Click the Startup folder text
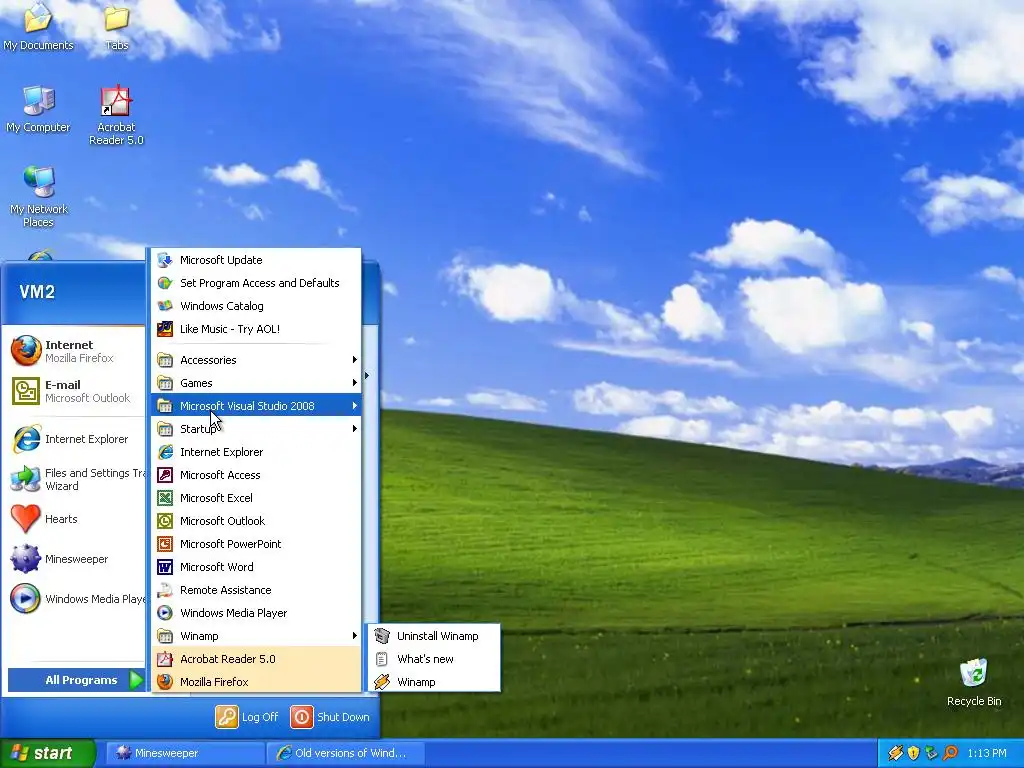The width and height of the screenshot is (1024, 768). click(x=199, y=429)
